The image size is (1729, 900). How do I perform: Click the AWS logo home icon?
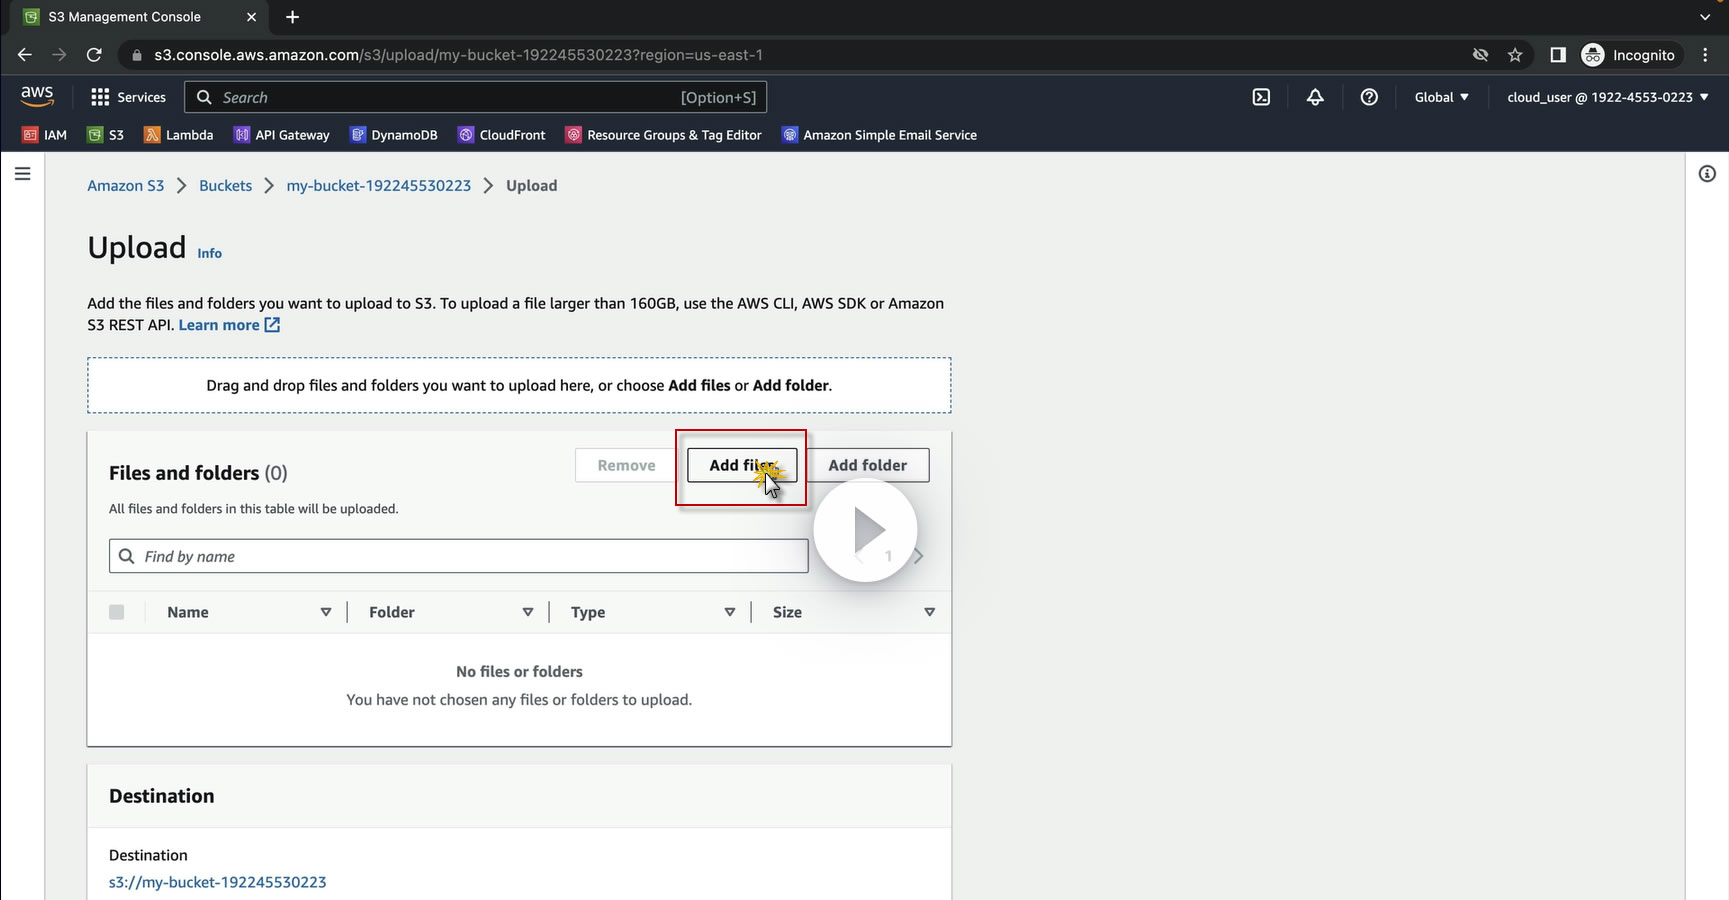click(37, 96)
